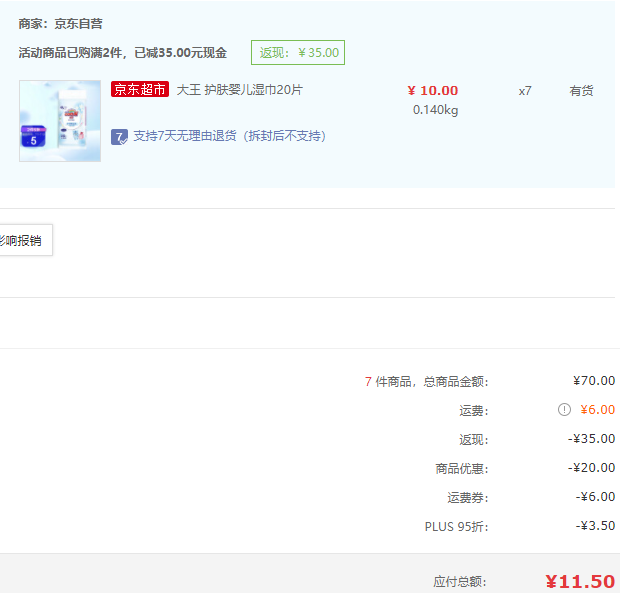Click the 返现: ¥35.00 green tag
Screen dimensions: 620x593
(x=298, y=53)
